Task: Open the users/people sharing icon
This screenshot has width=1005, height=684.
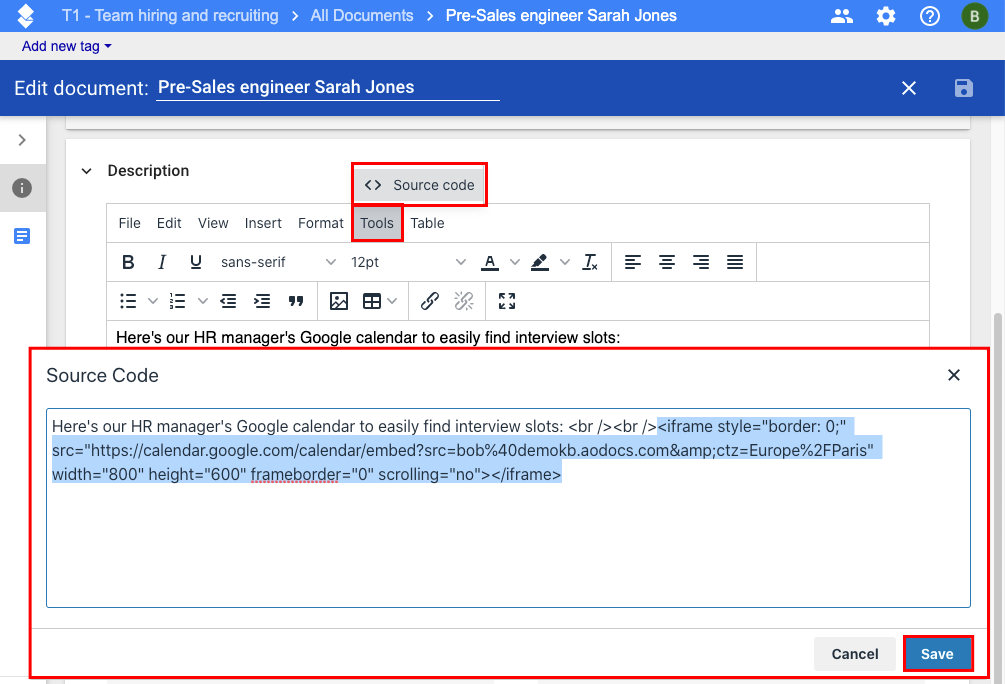Action: click(842, 16)
